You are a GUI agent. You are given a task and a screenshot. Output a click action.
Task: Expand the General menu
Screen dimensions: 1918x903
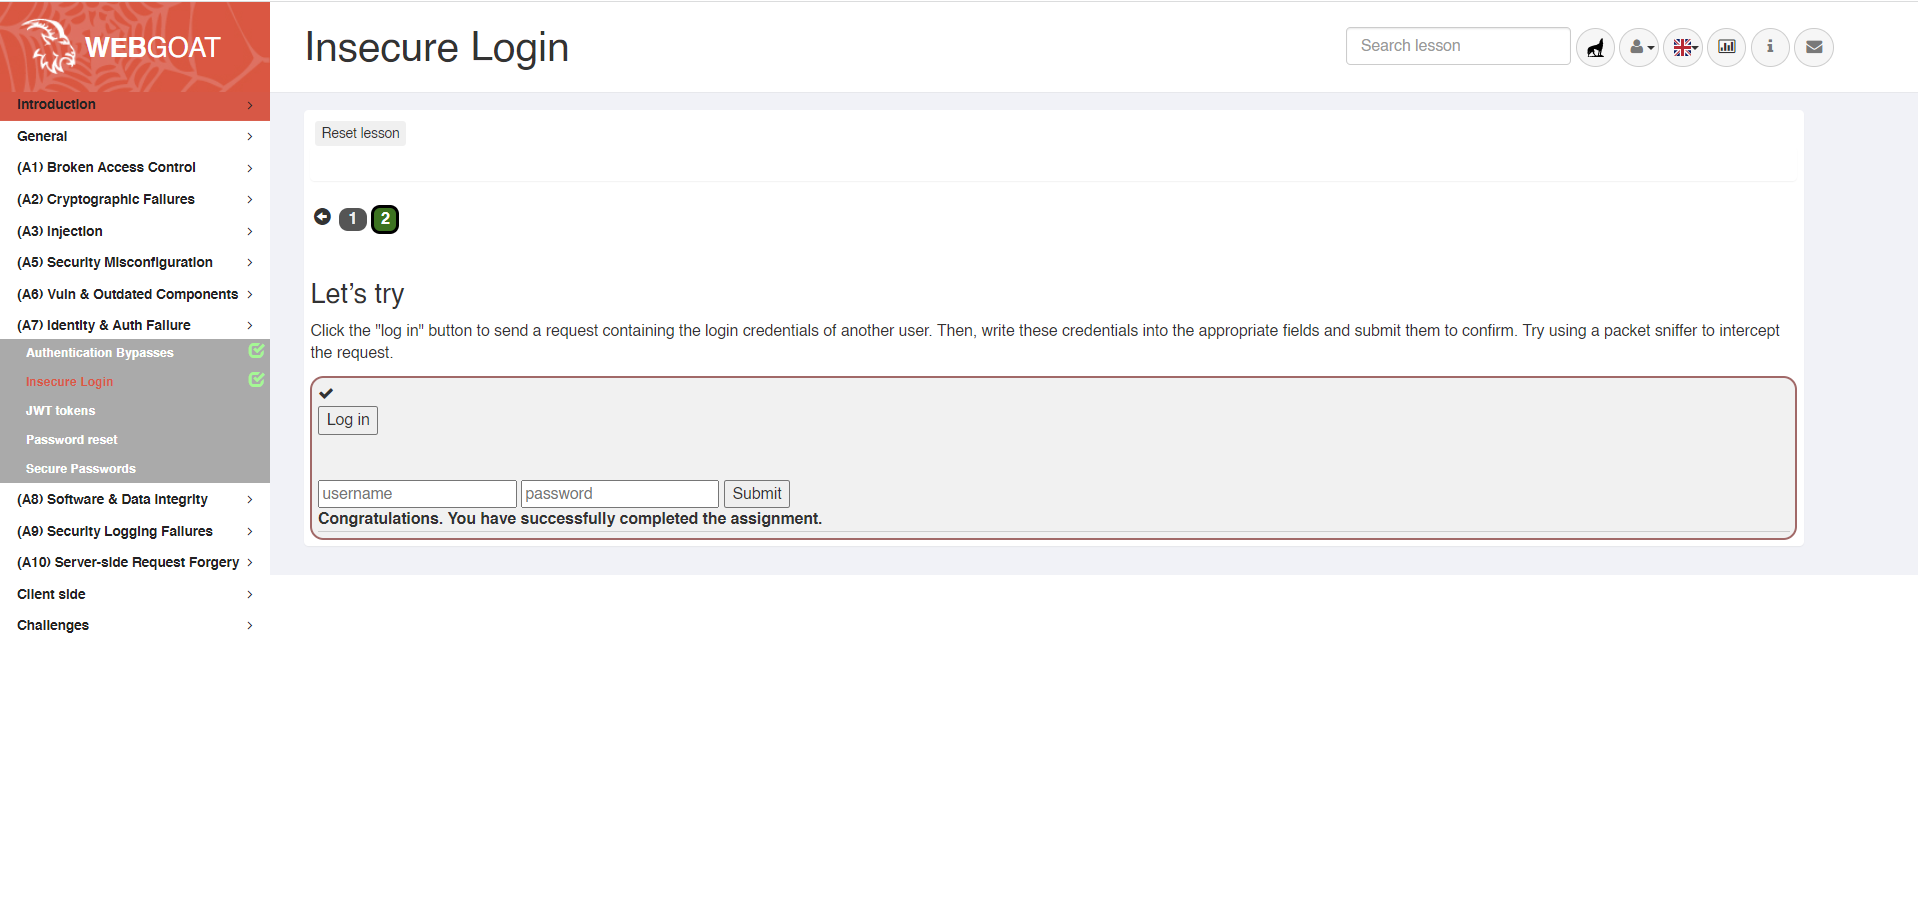point(135,136)
